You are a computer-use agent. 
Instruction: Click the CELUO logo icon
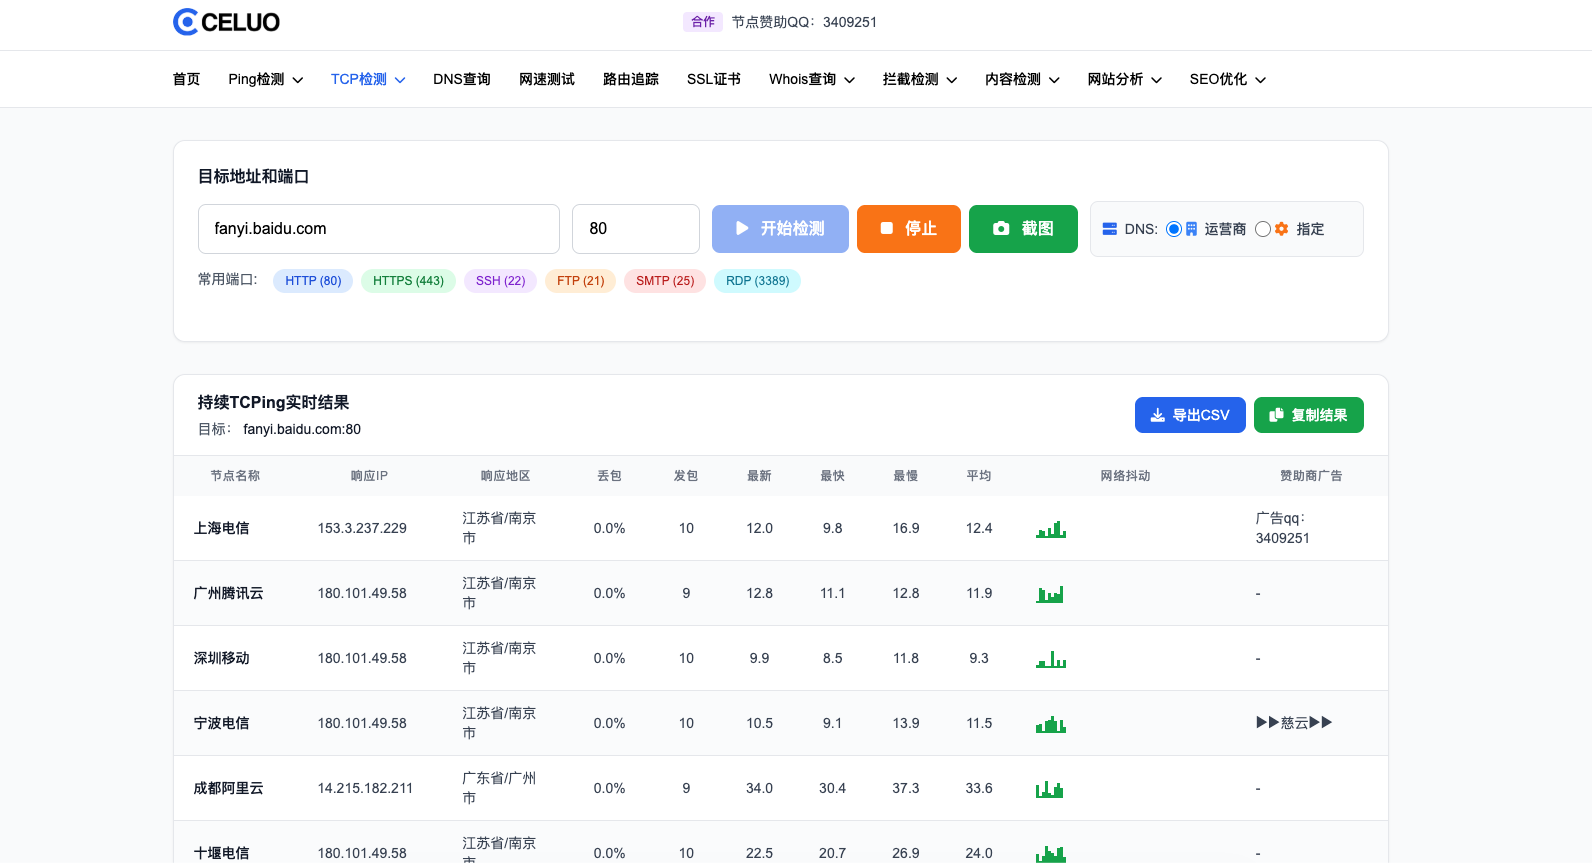click(186, 22)
